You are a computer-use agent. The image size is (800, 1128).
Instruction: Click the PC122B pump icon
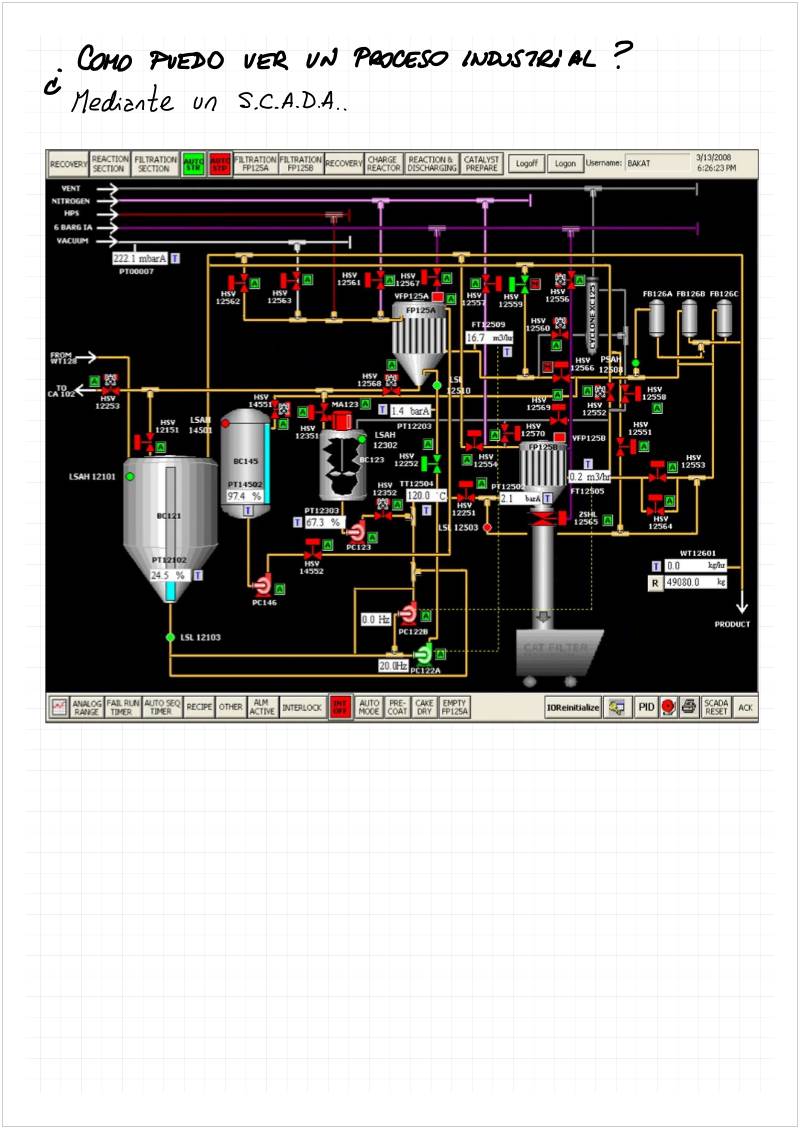tap(410, 614)
